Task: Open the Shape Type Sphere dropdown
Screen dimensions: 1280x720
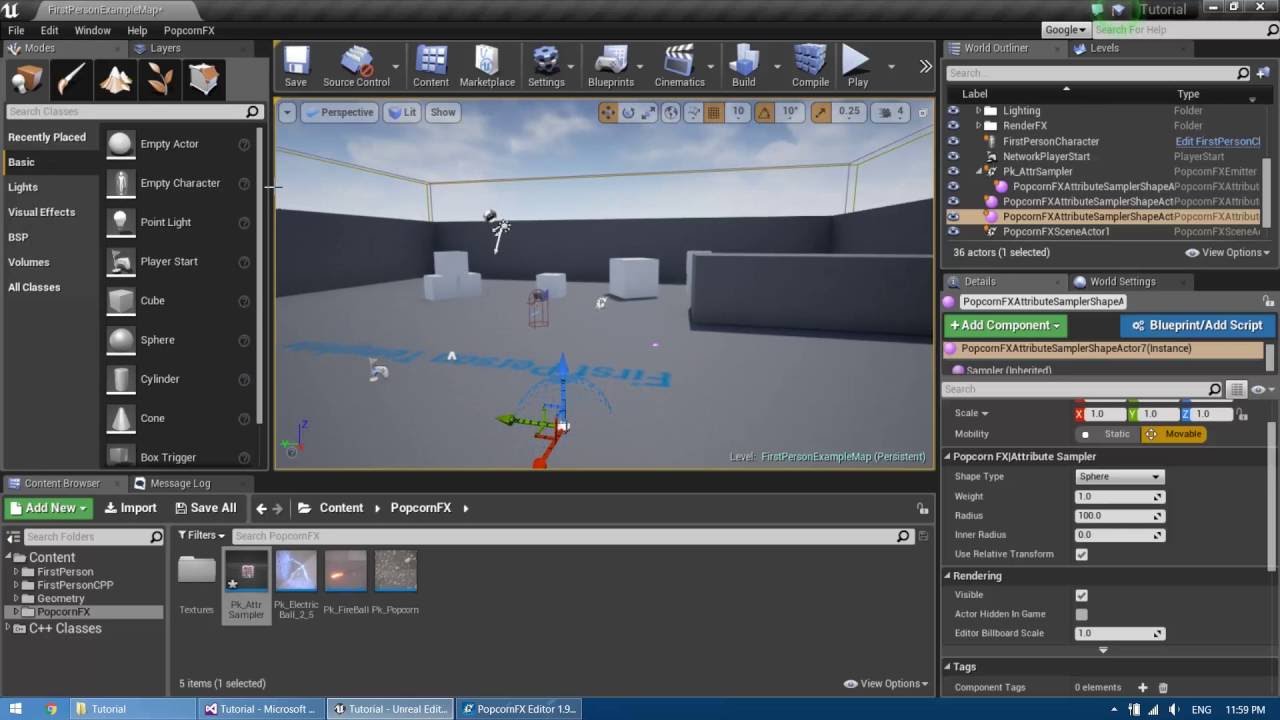Action: pyautogui.click(x=1119, y=477)
